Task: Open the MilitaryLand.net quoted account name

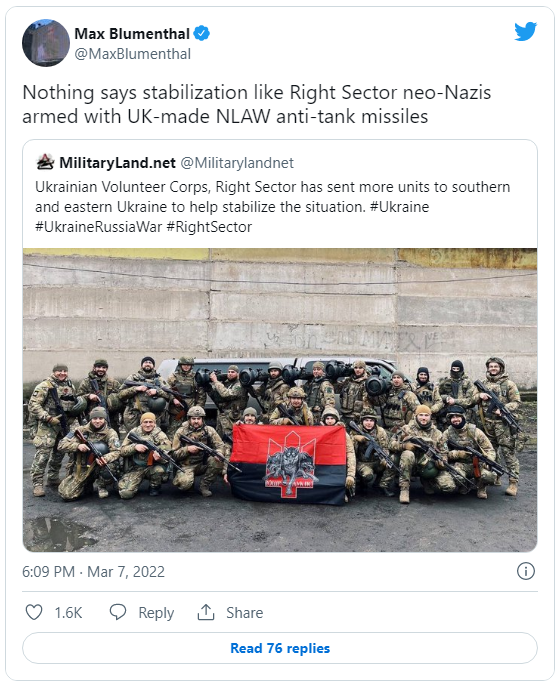Action: pos(117,163)
